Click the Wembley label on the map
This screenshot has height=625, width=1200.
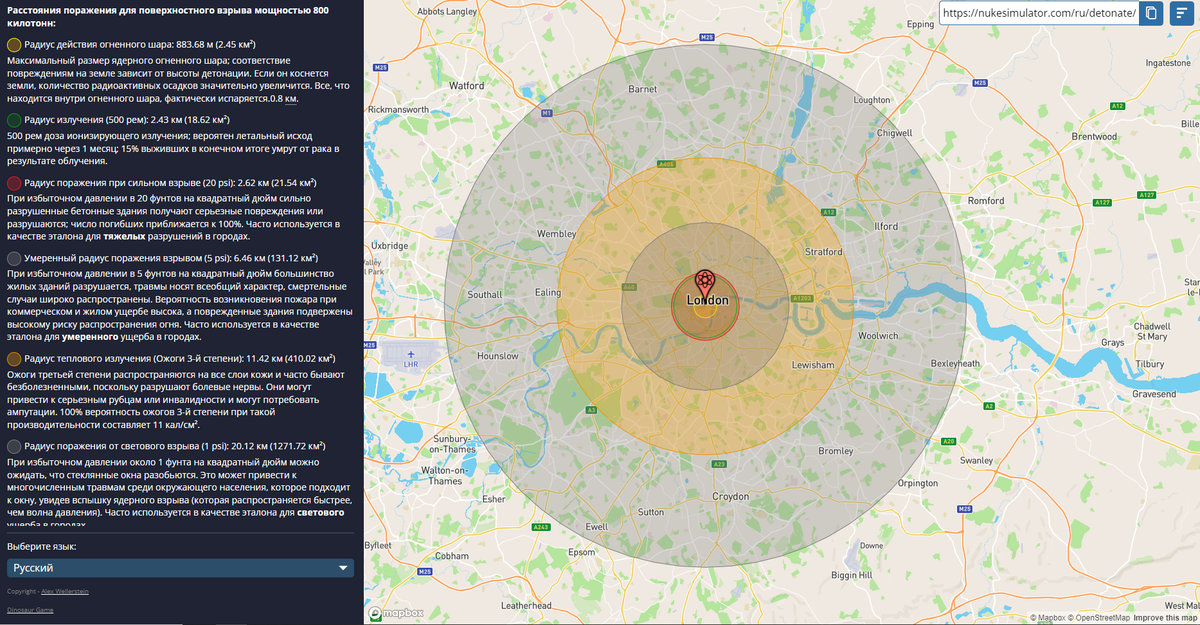[x=557, y=234]
